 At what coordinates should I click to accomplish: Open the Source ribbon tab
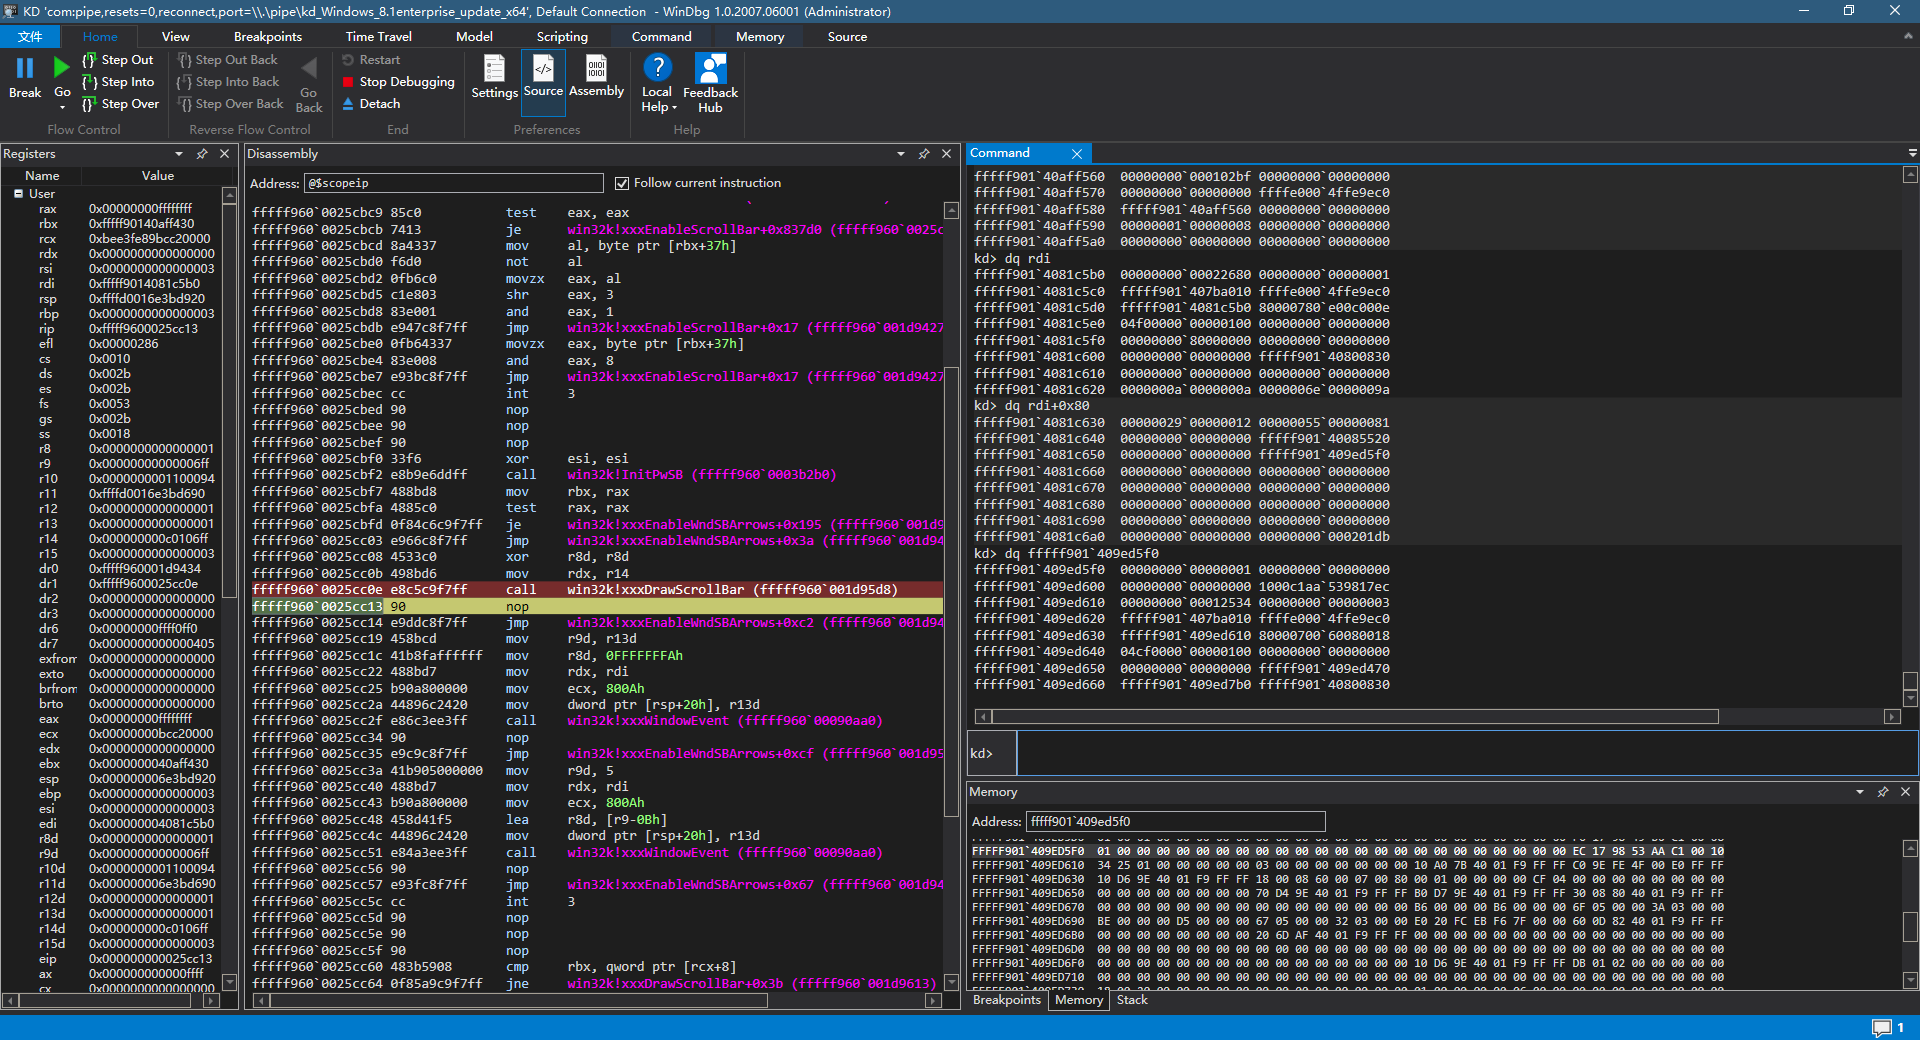coord(847,37)
